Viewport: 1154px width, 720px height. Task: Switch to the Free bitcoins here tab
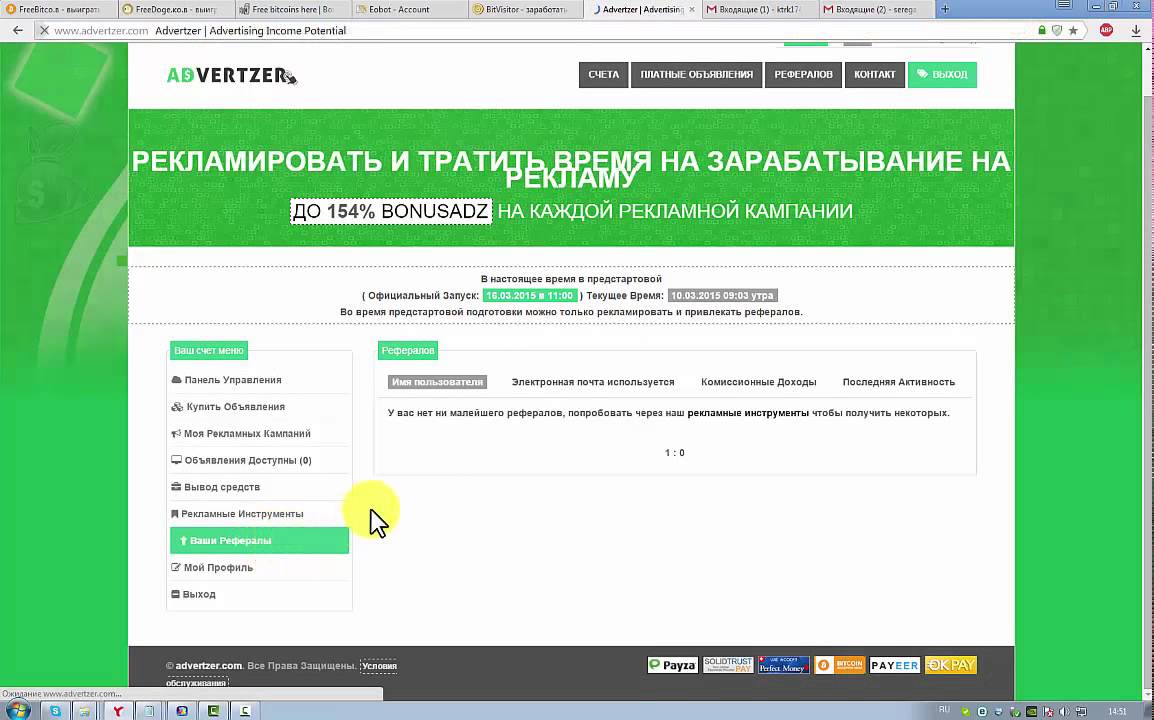[292, 10]
